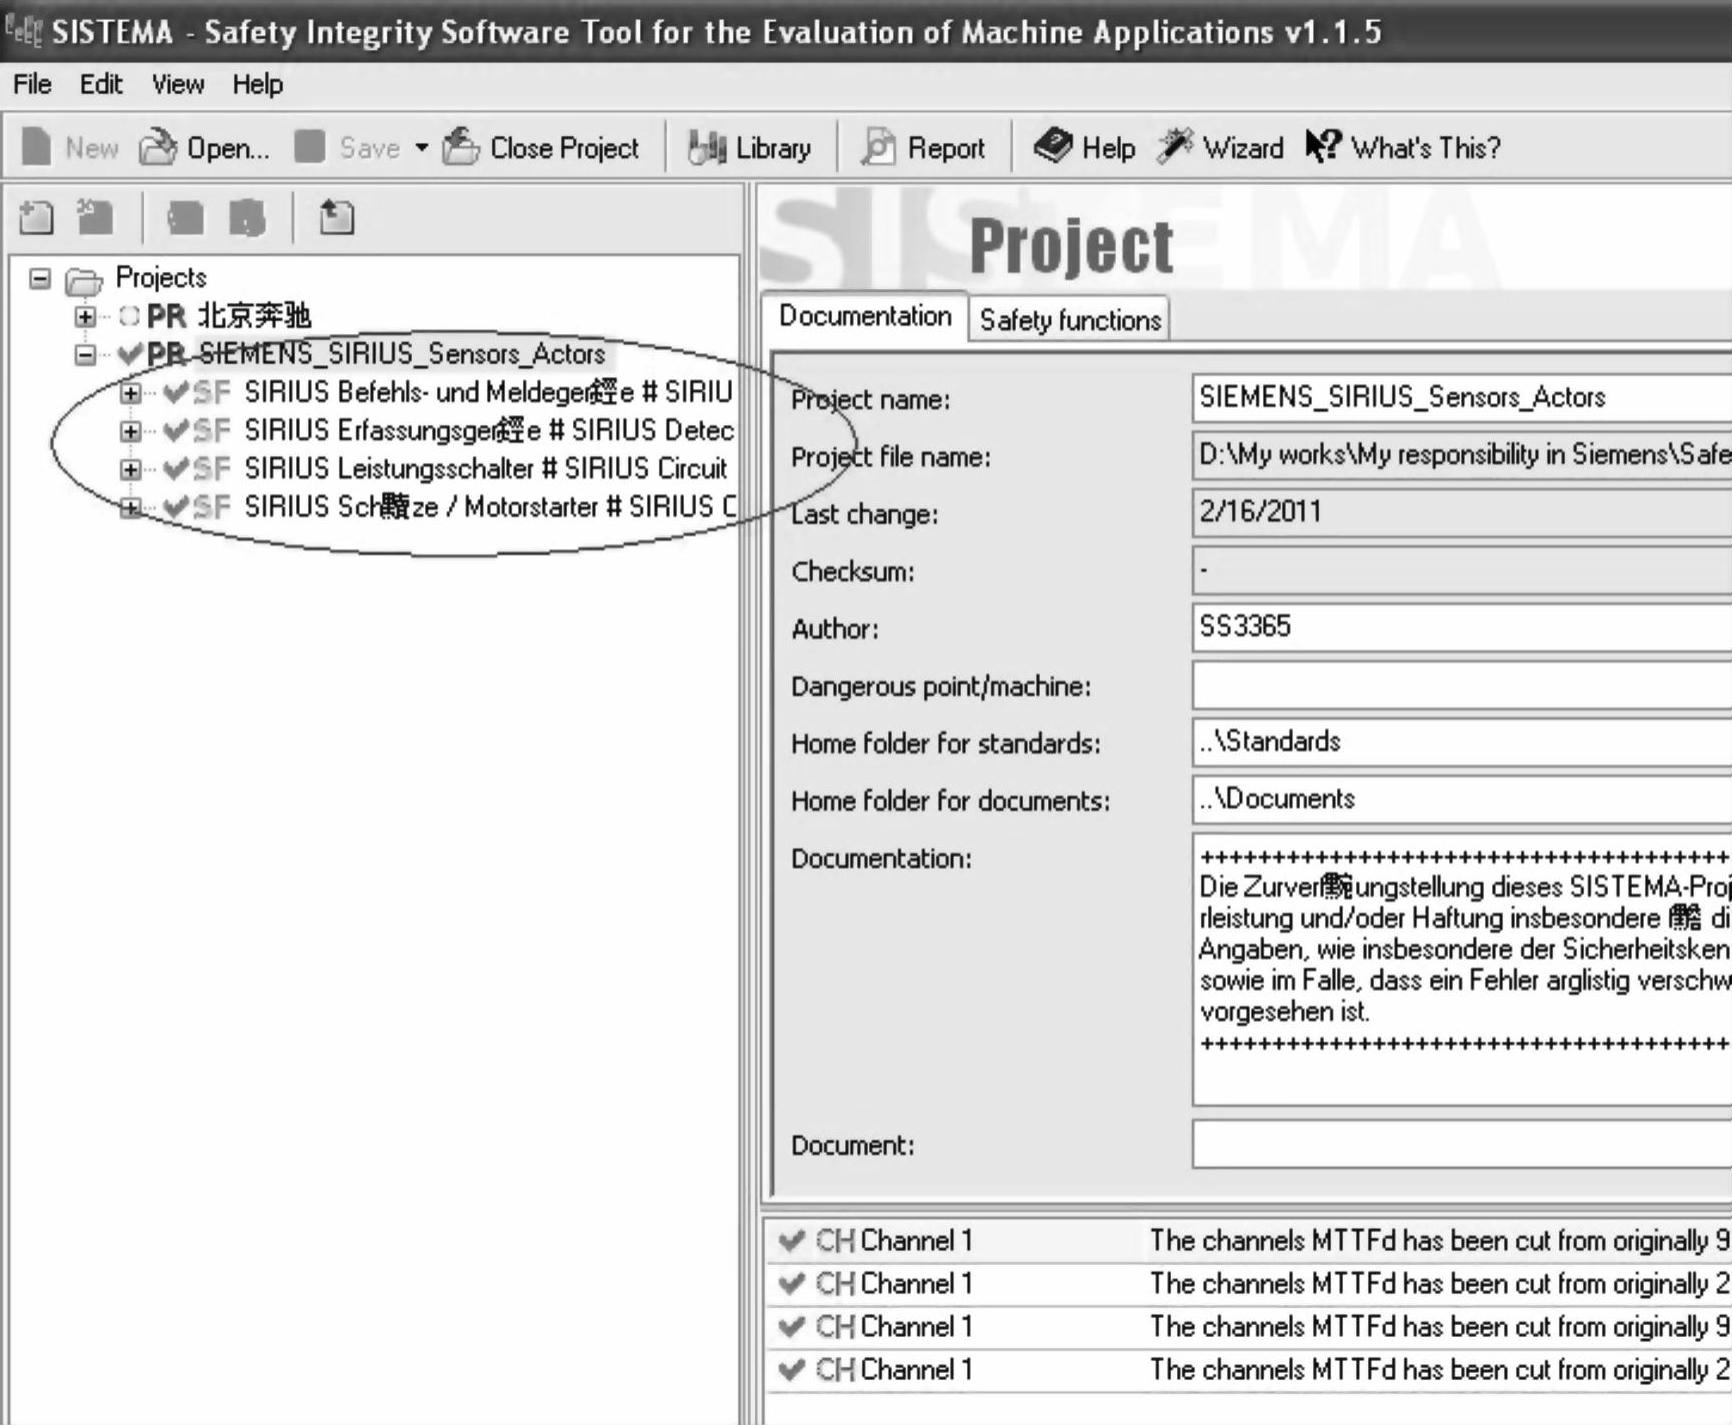1732x1425 pixels.
Task: Click the fourth greyed tree toolbar icon
Action: point(247,217)
